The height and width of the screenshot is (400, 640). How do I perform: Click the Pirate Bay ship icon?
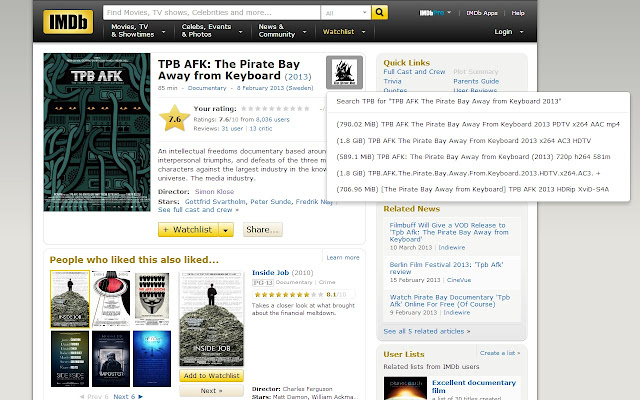pyautogui.click(x=344, y=72)
